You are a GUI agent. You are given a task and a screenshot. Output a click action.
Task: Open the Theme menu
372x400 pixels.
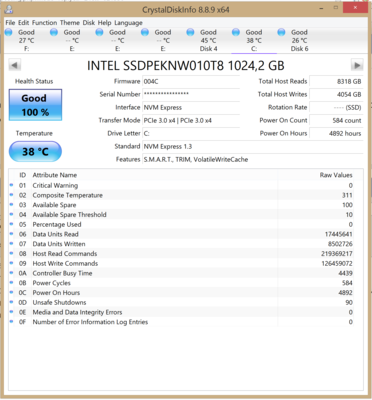click(x=70, y=23)
